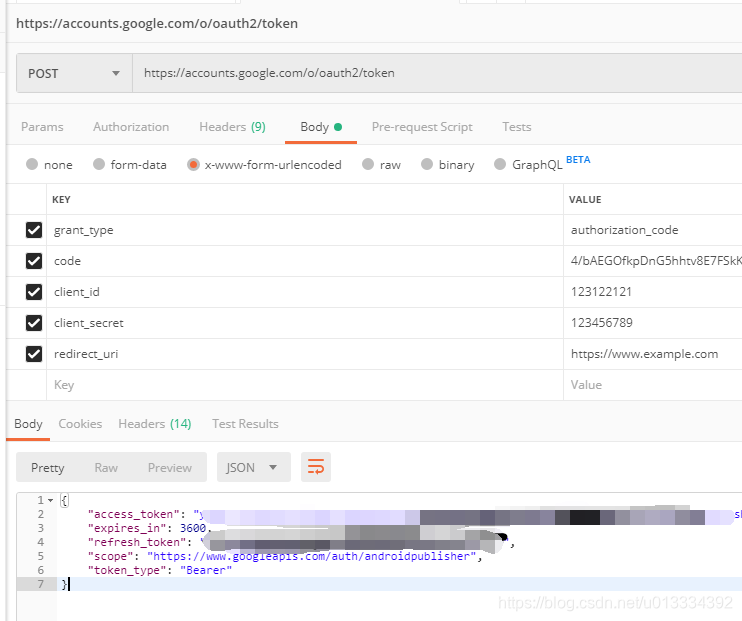Click the empty Key input cell
This screenshot has width=742, height=621.
305,385
